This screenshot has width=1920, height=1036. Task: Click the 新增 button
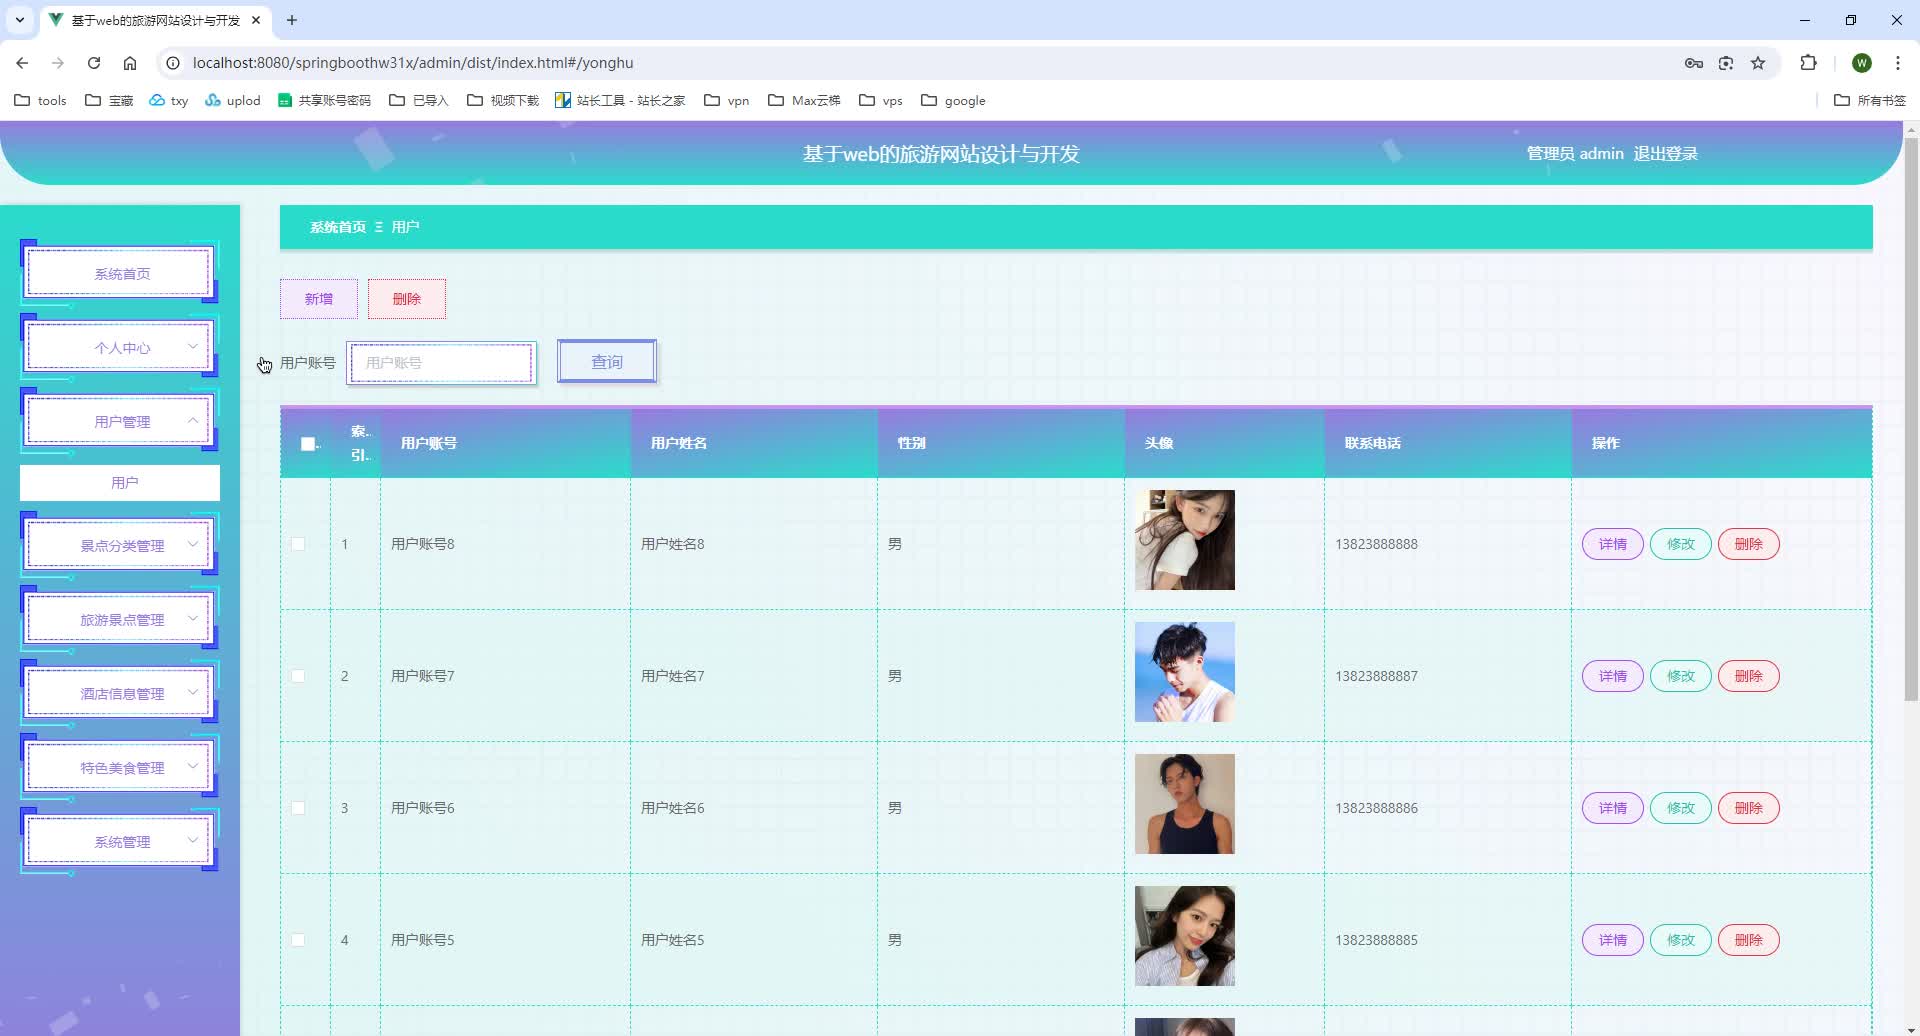[319, 299]
